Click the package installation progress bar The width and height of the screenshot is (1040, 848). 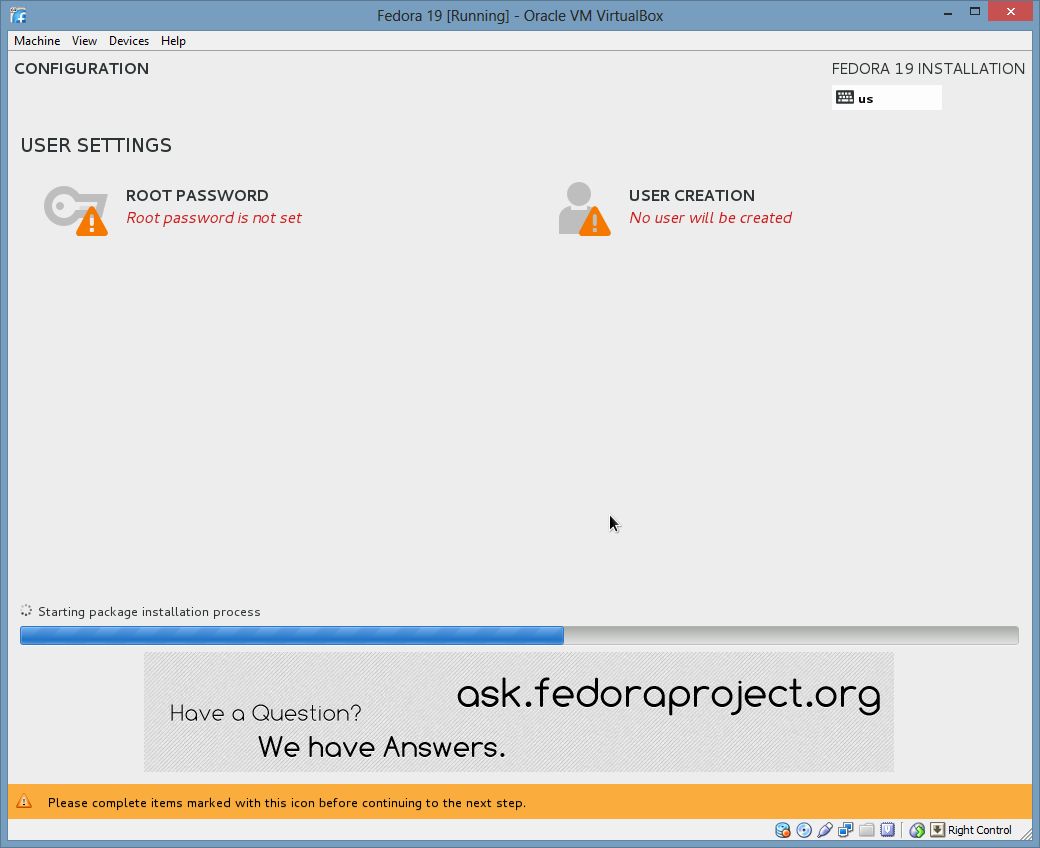click(x=519, y=635)
